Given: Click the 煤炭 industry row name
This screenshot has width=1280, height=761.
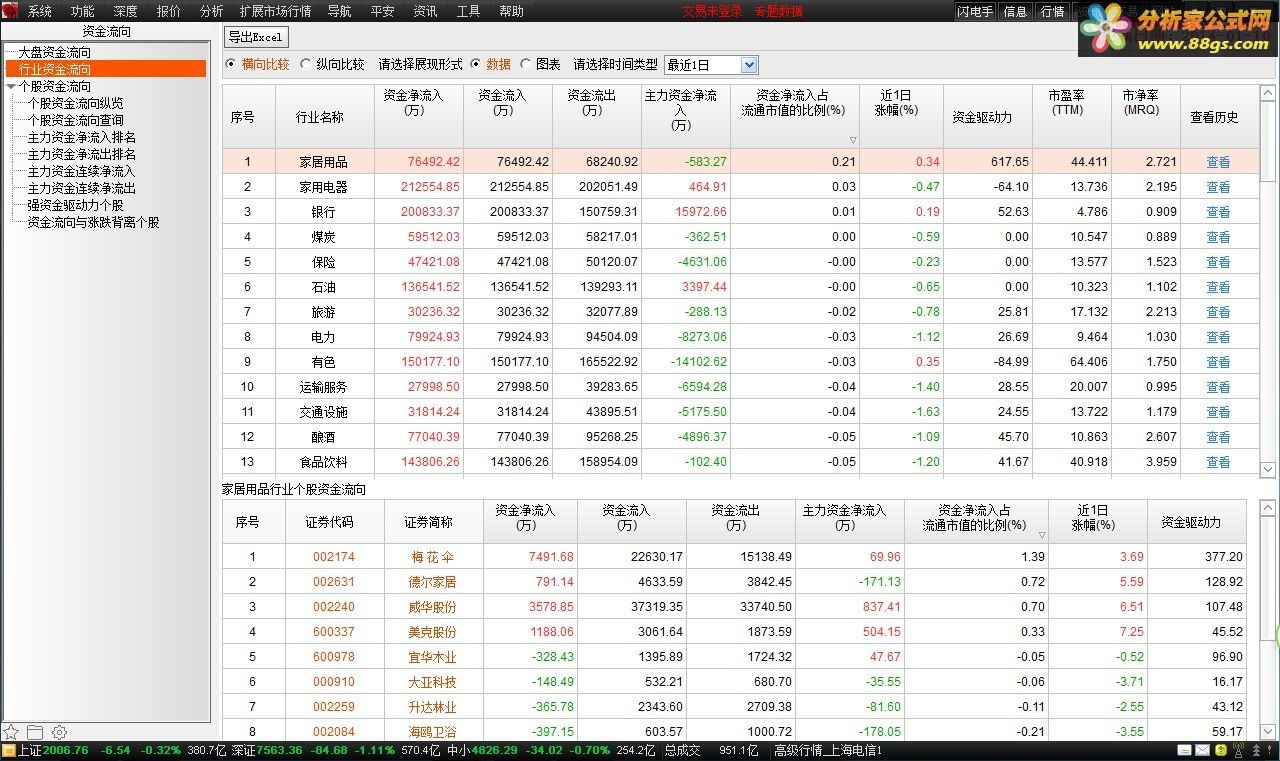Looking at the screenshot, I should pos(324,237).
